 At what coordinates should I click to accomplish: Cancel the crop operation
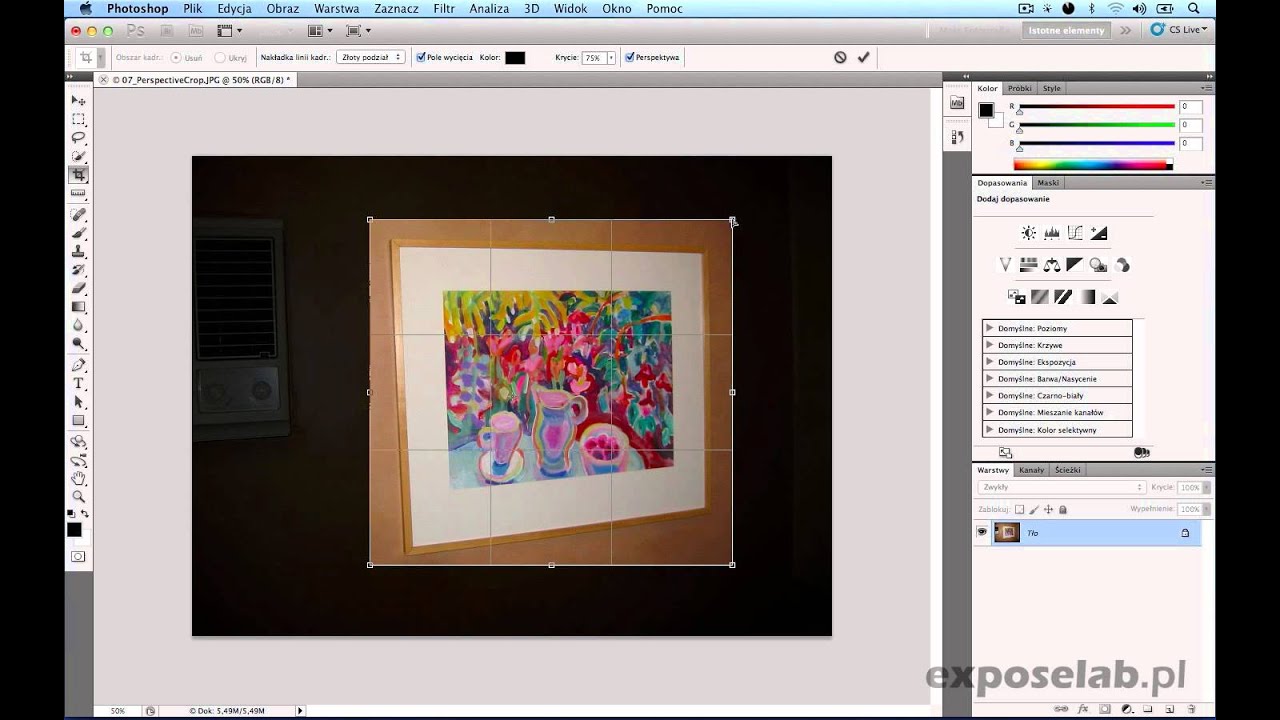(x=840, y=57)
